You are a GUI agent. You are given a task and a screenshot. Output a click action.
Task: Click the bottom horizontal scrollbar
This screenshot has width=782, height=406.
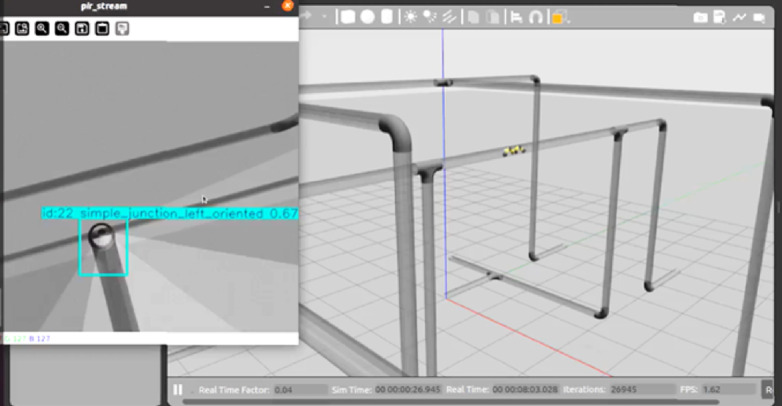pos(451,402)
